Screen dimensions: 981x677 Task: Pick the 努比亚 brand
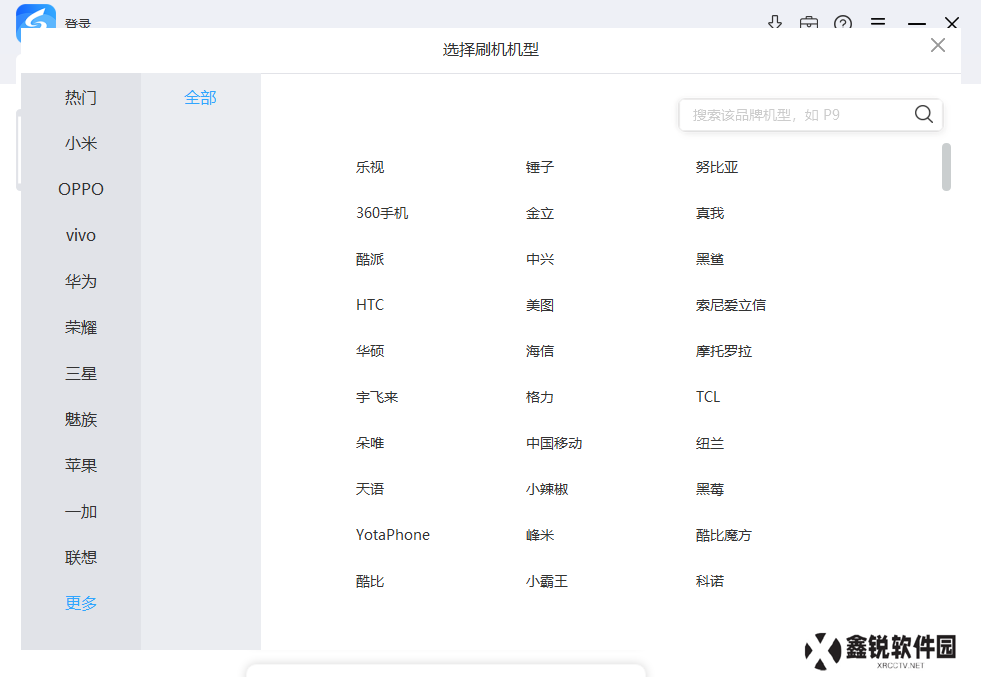point(716,167)
